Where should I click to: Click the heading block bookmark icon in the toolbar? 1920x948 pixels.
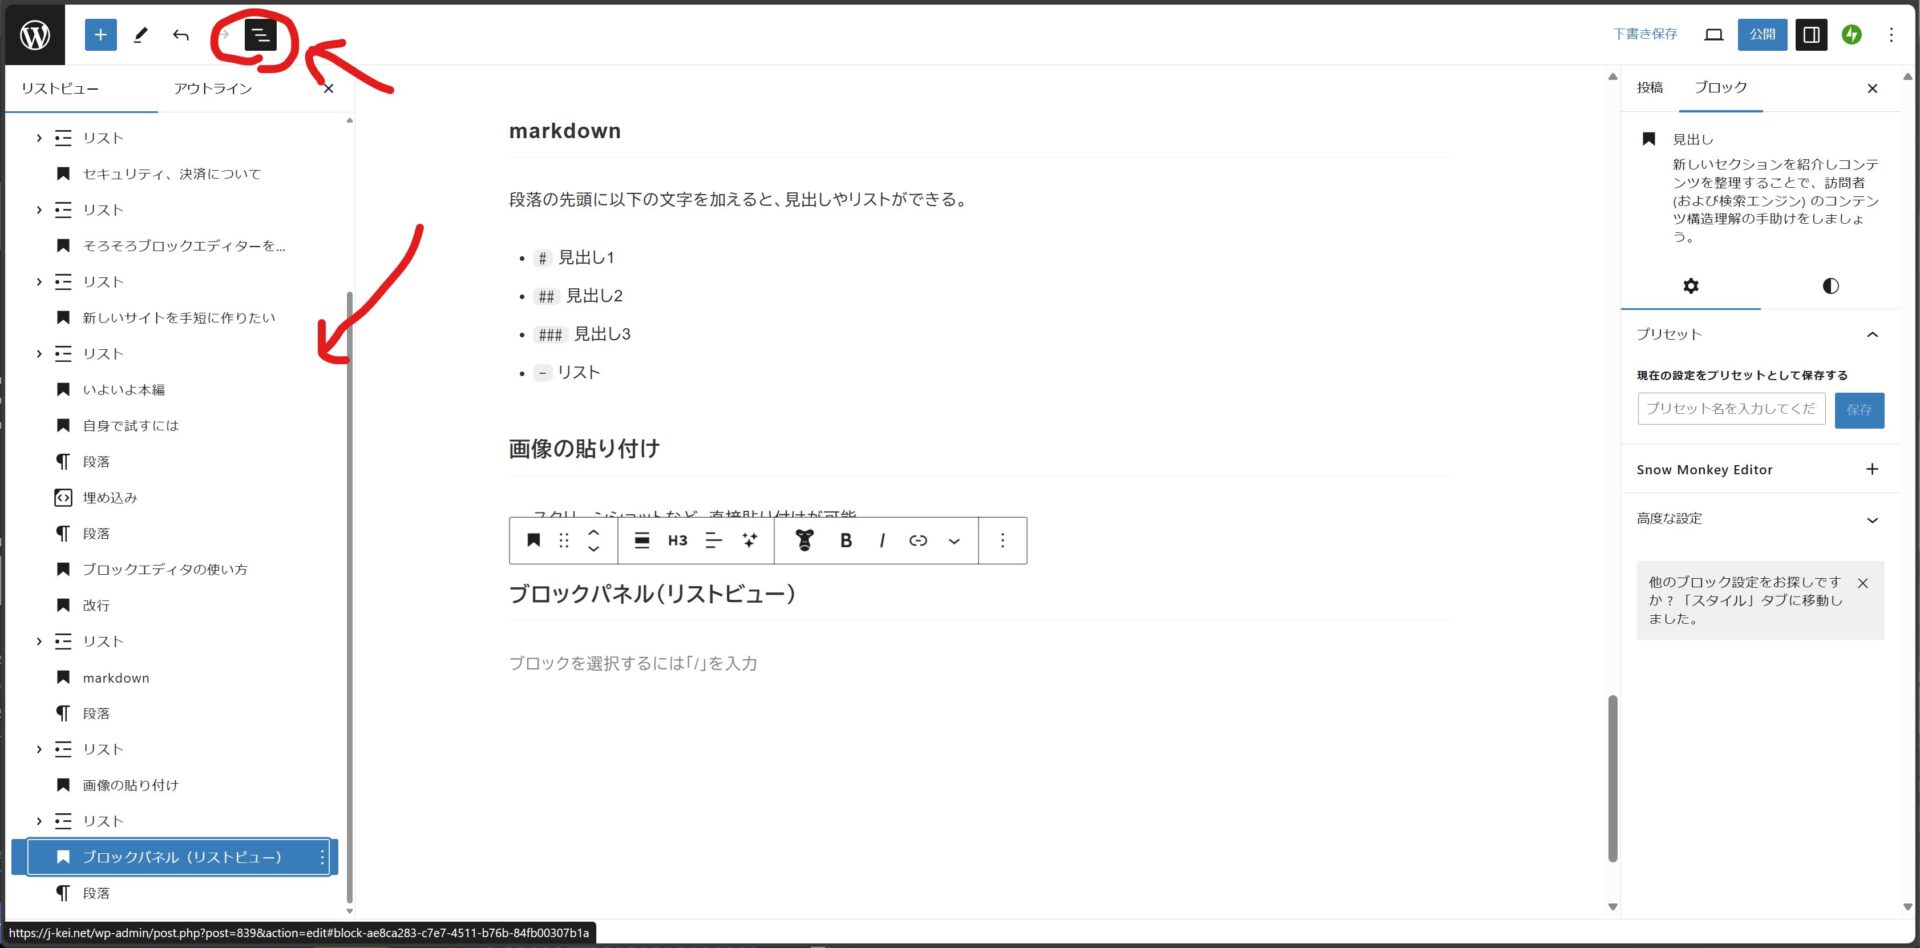point(533,540)
